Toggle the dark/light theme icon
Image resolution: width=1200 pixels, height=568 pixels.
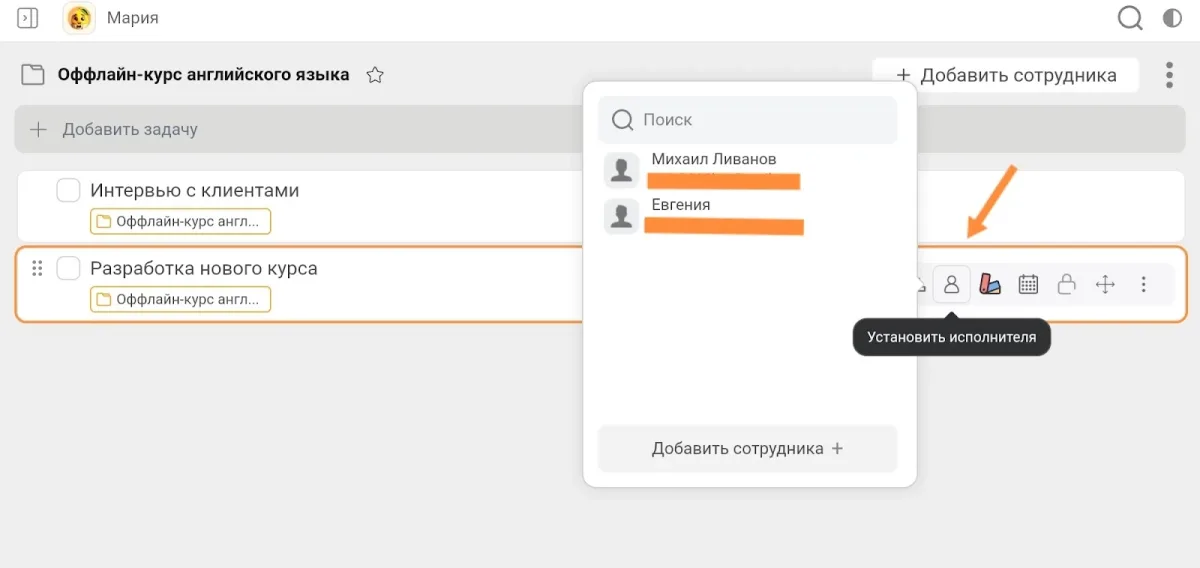[x=1172, y=18]
